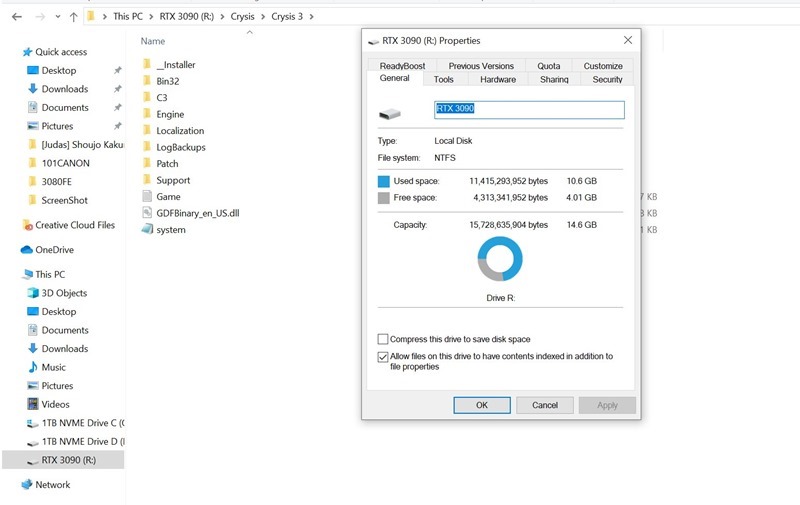Select Pictures icon under This PC
The height and width of the screenshot is (505, 800).
point(33,386)
